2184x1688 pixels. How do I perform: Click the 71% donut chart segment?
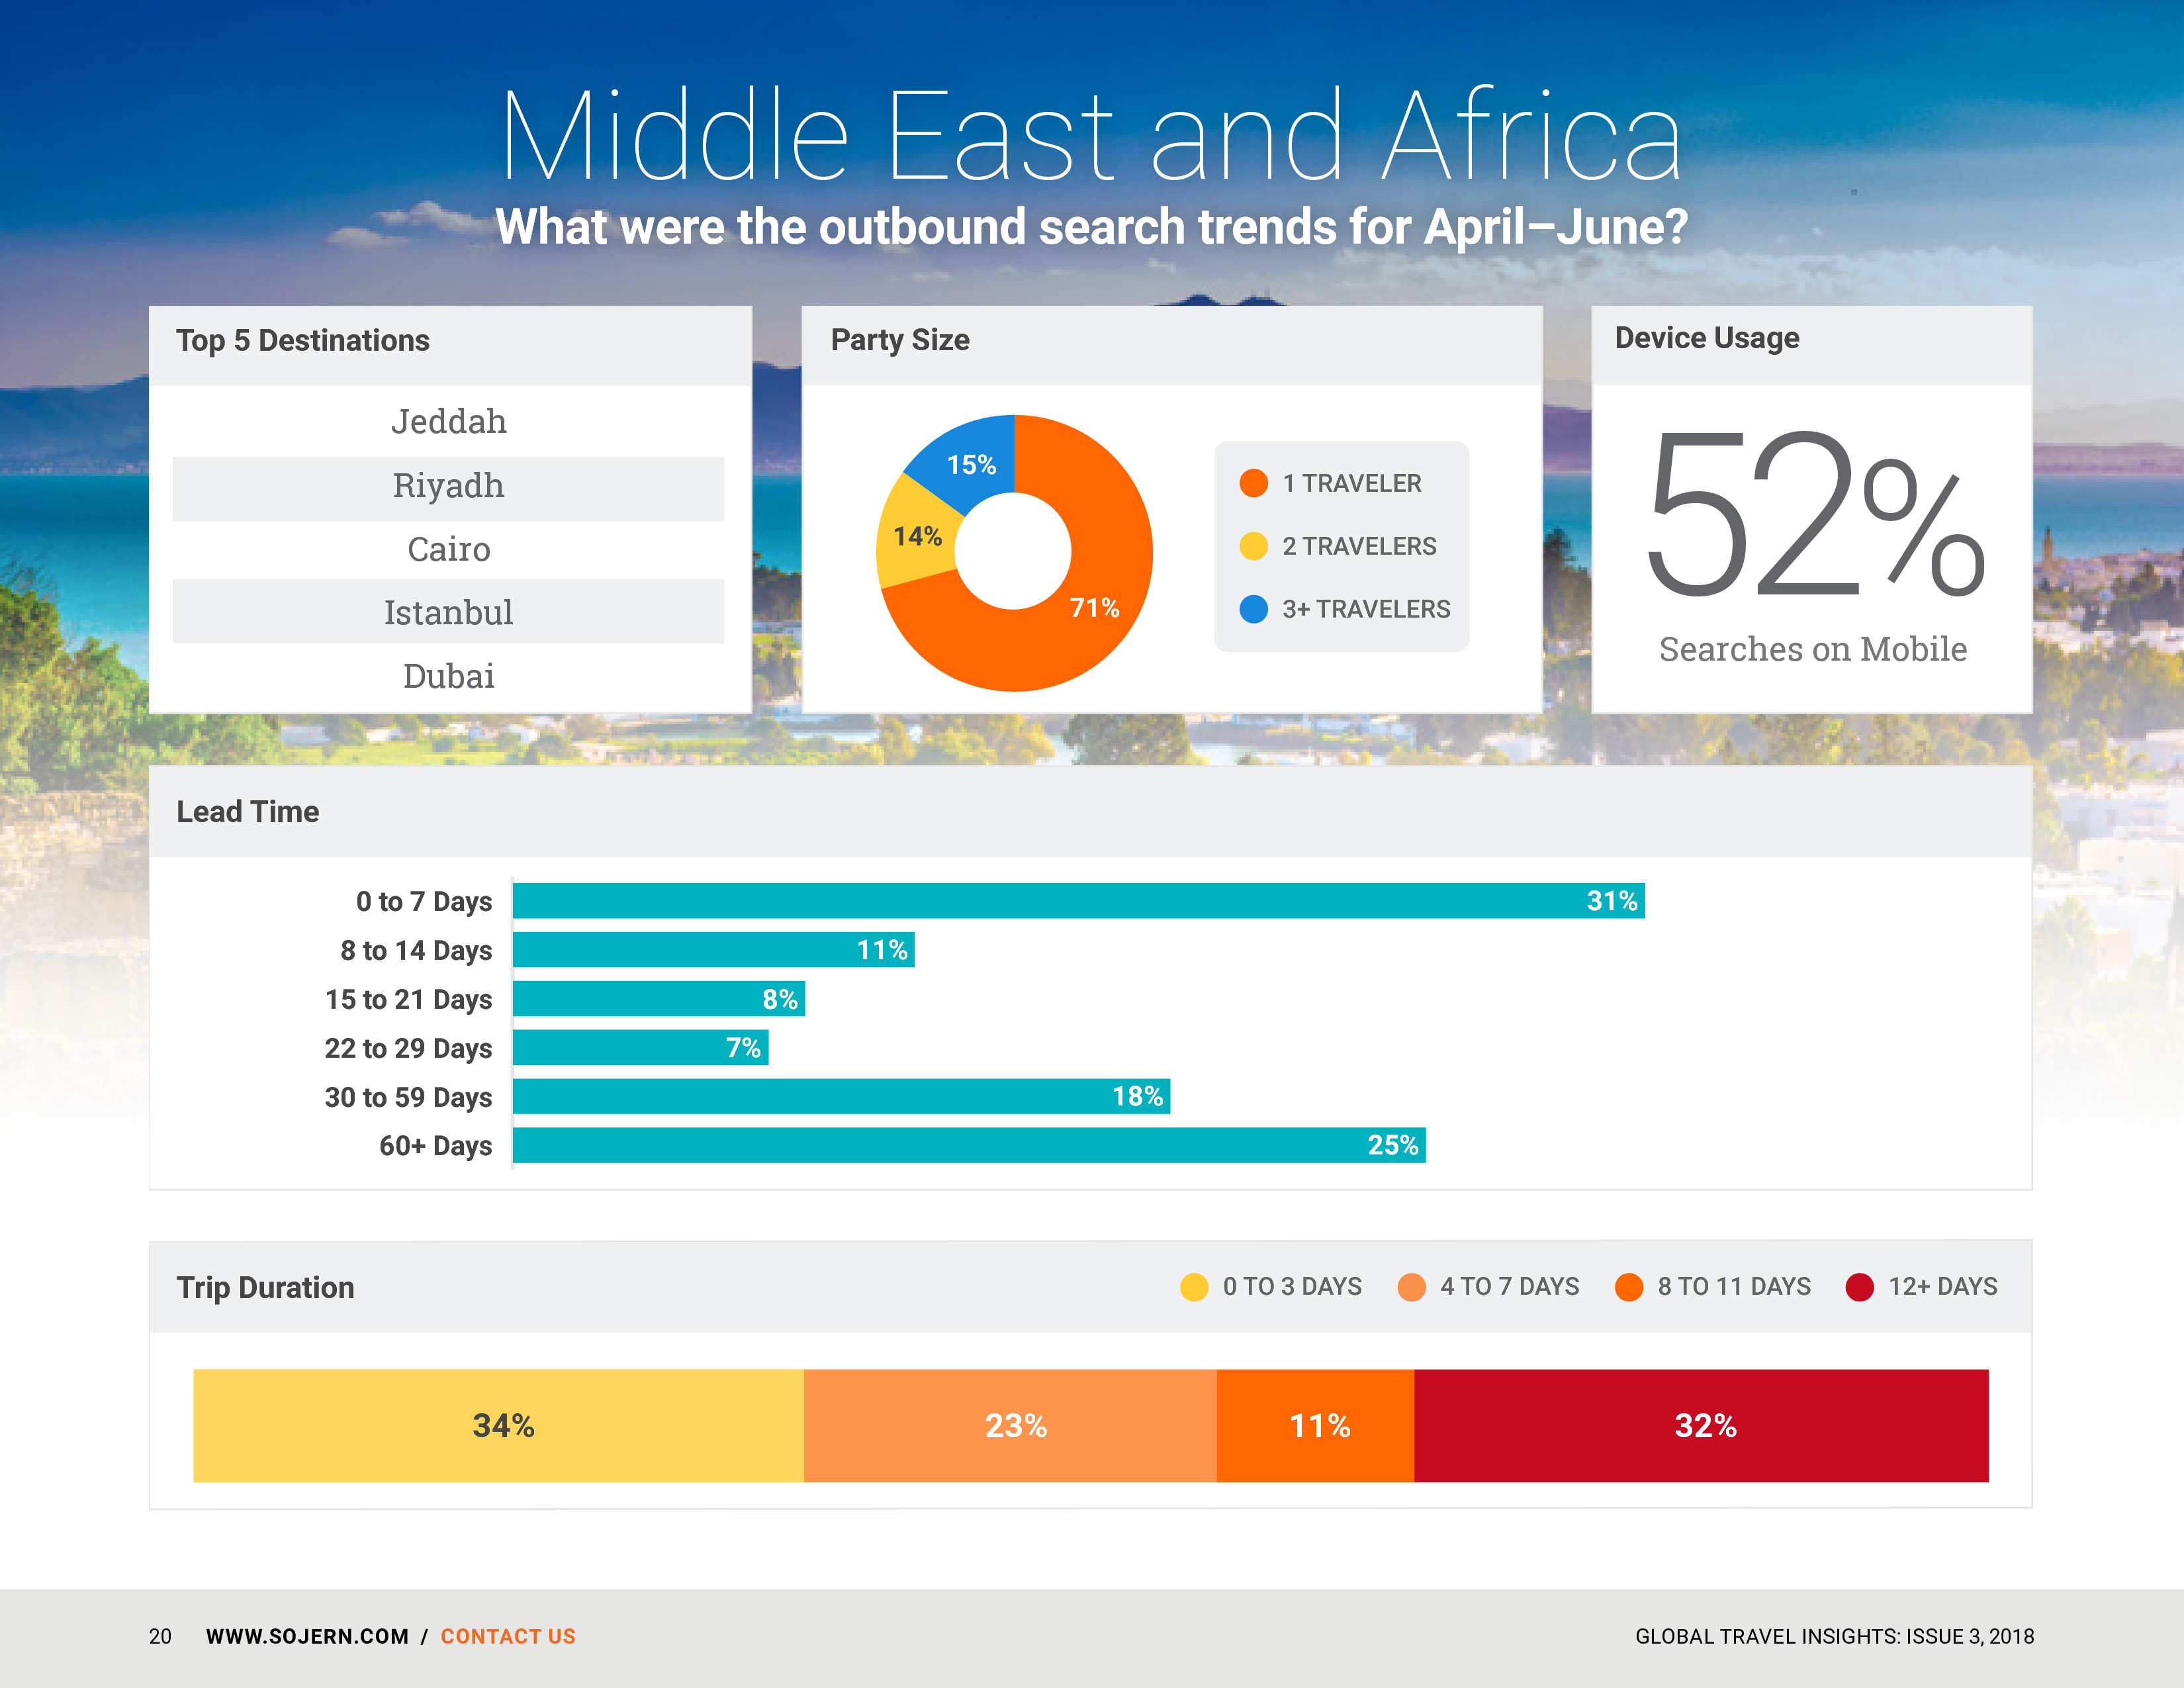point(1094,607)
